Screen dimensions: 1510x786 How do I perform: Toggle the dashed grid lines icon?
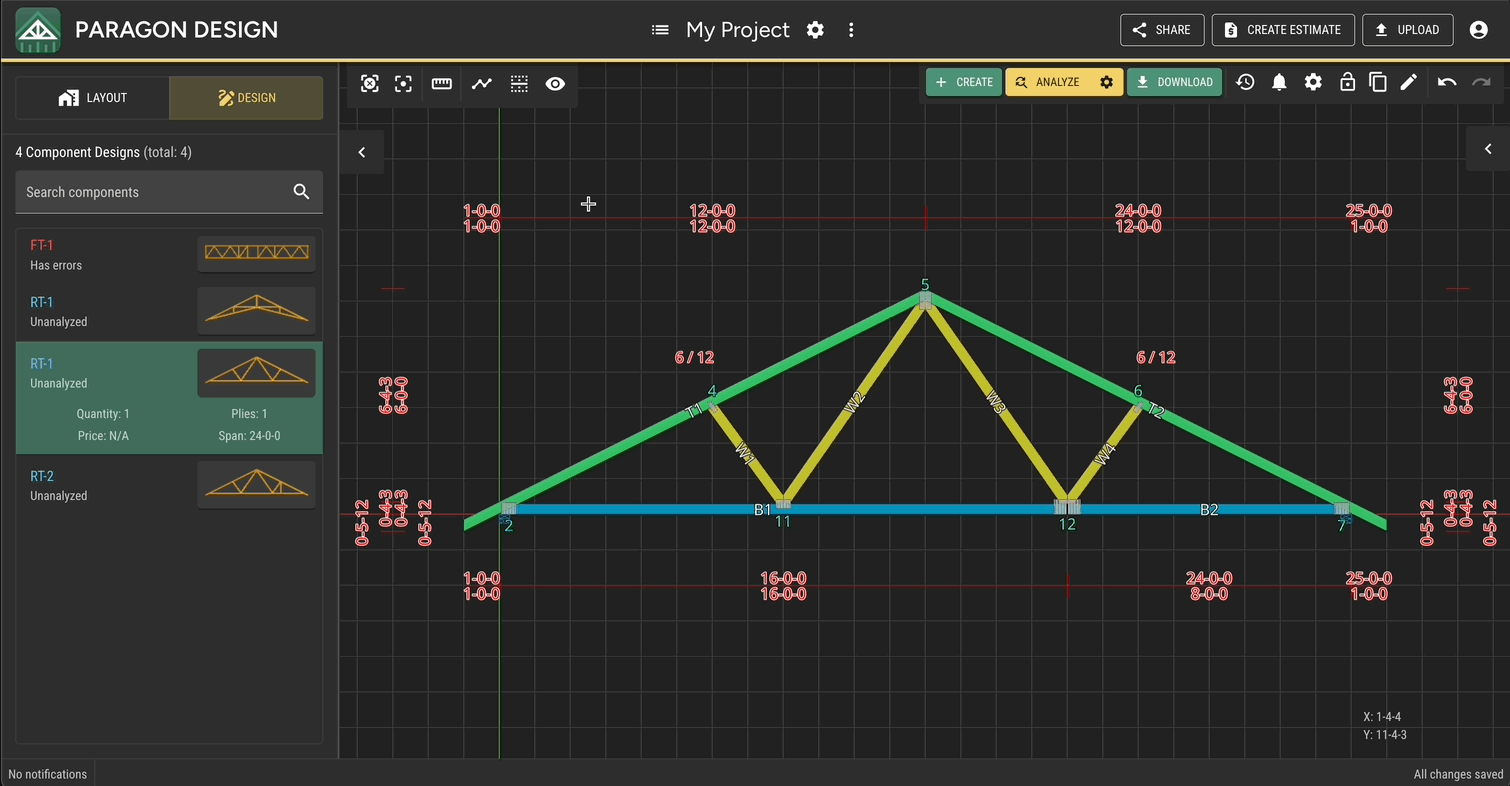coord(519,84)
